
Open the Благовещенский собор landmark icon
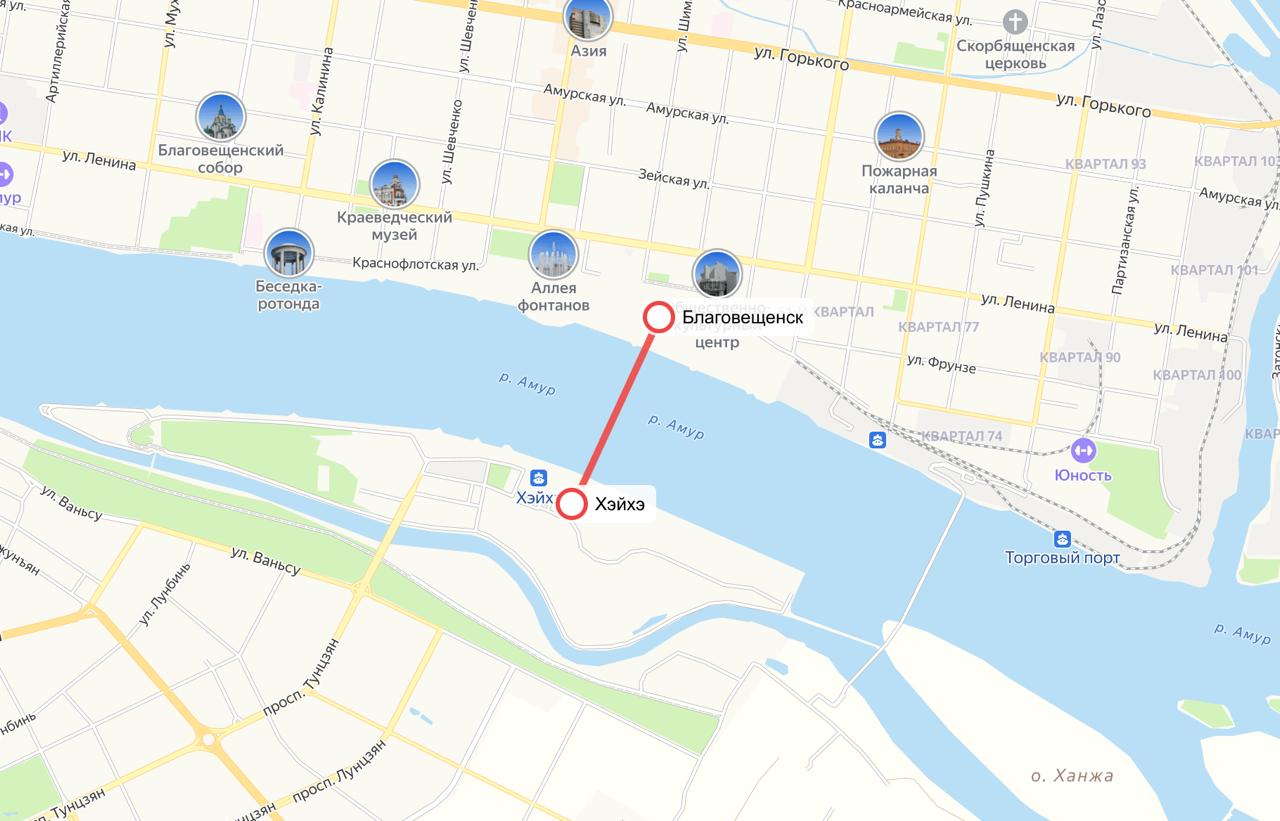[x=221, y=117]
